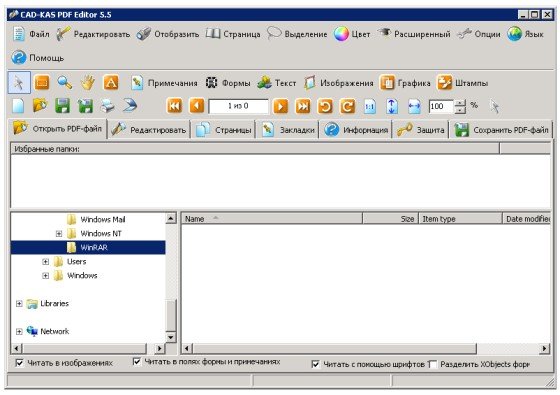Select the orange rectangle selection tool
560x395 pixels.
pyautogui.click(x=42, y=83)
